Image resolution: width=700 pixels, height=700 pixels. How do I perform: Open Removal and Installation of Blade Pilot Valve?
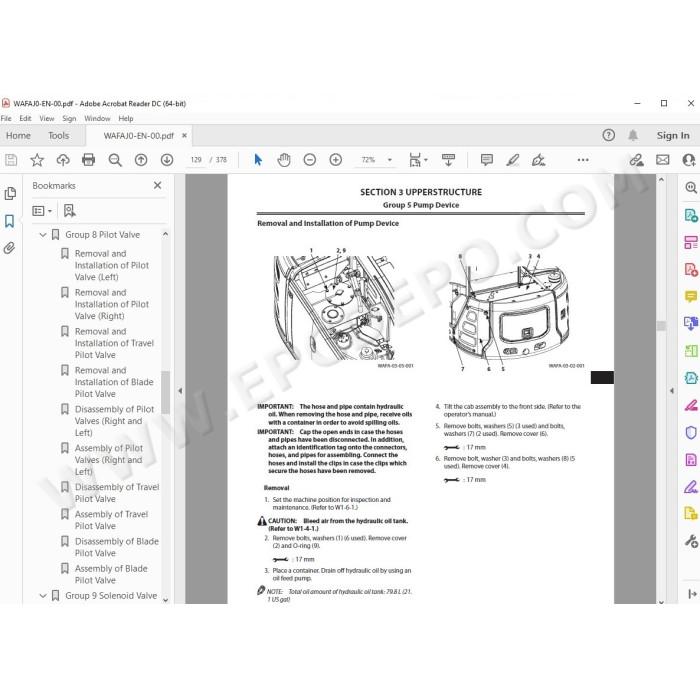tap(114, 382)
